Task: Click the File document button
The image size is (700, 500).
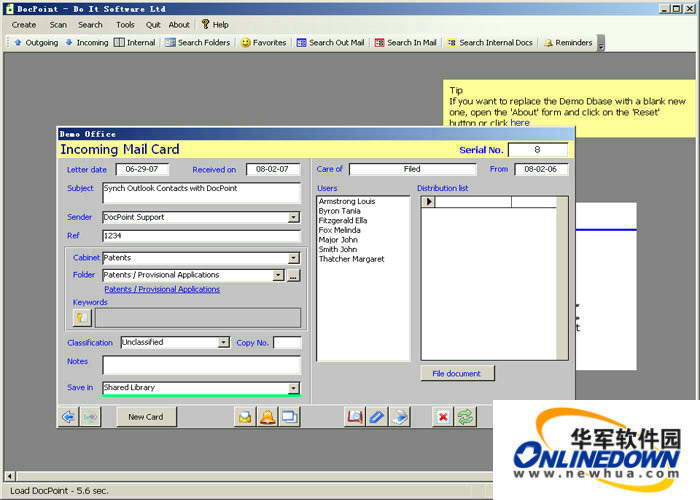Action: (x=457, y=373)
